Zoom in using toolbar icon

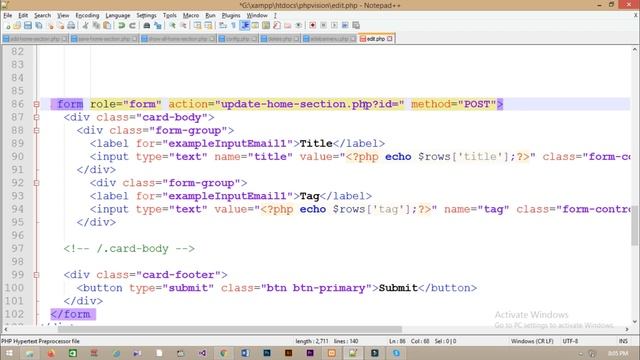tap(172, 26)
